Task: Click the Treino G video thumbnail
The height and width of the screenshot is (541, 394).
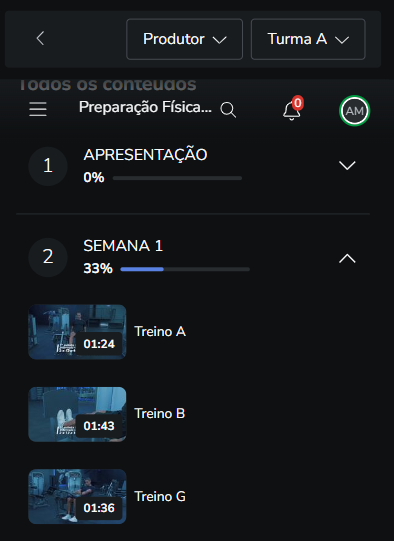Action: pos(77,496)
